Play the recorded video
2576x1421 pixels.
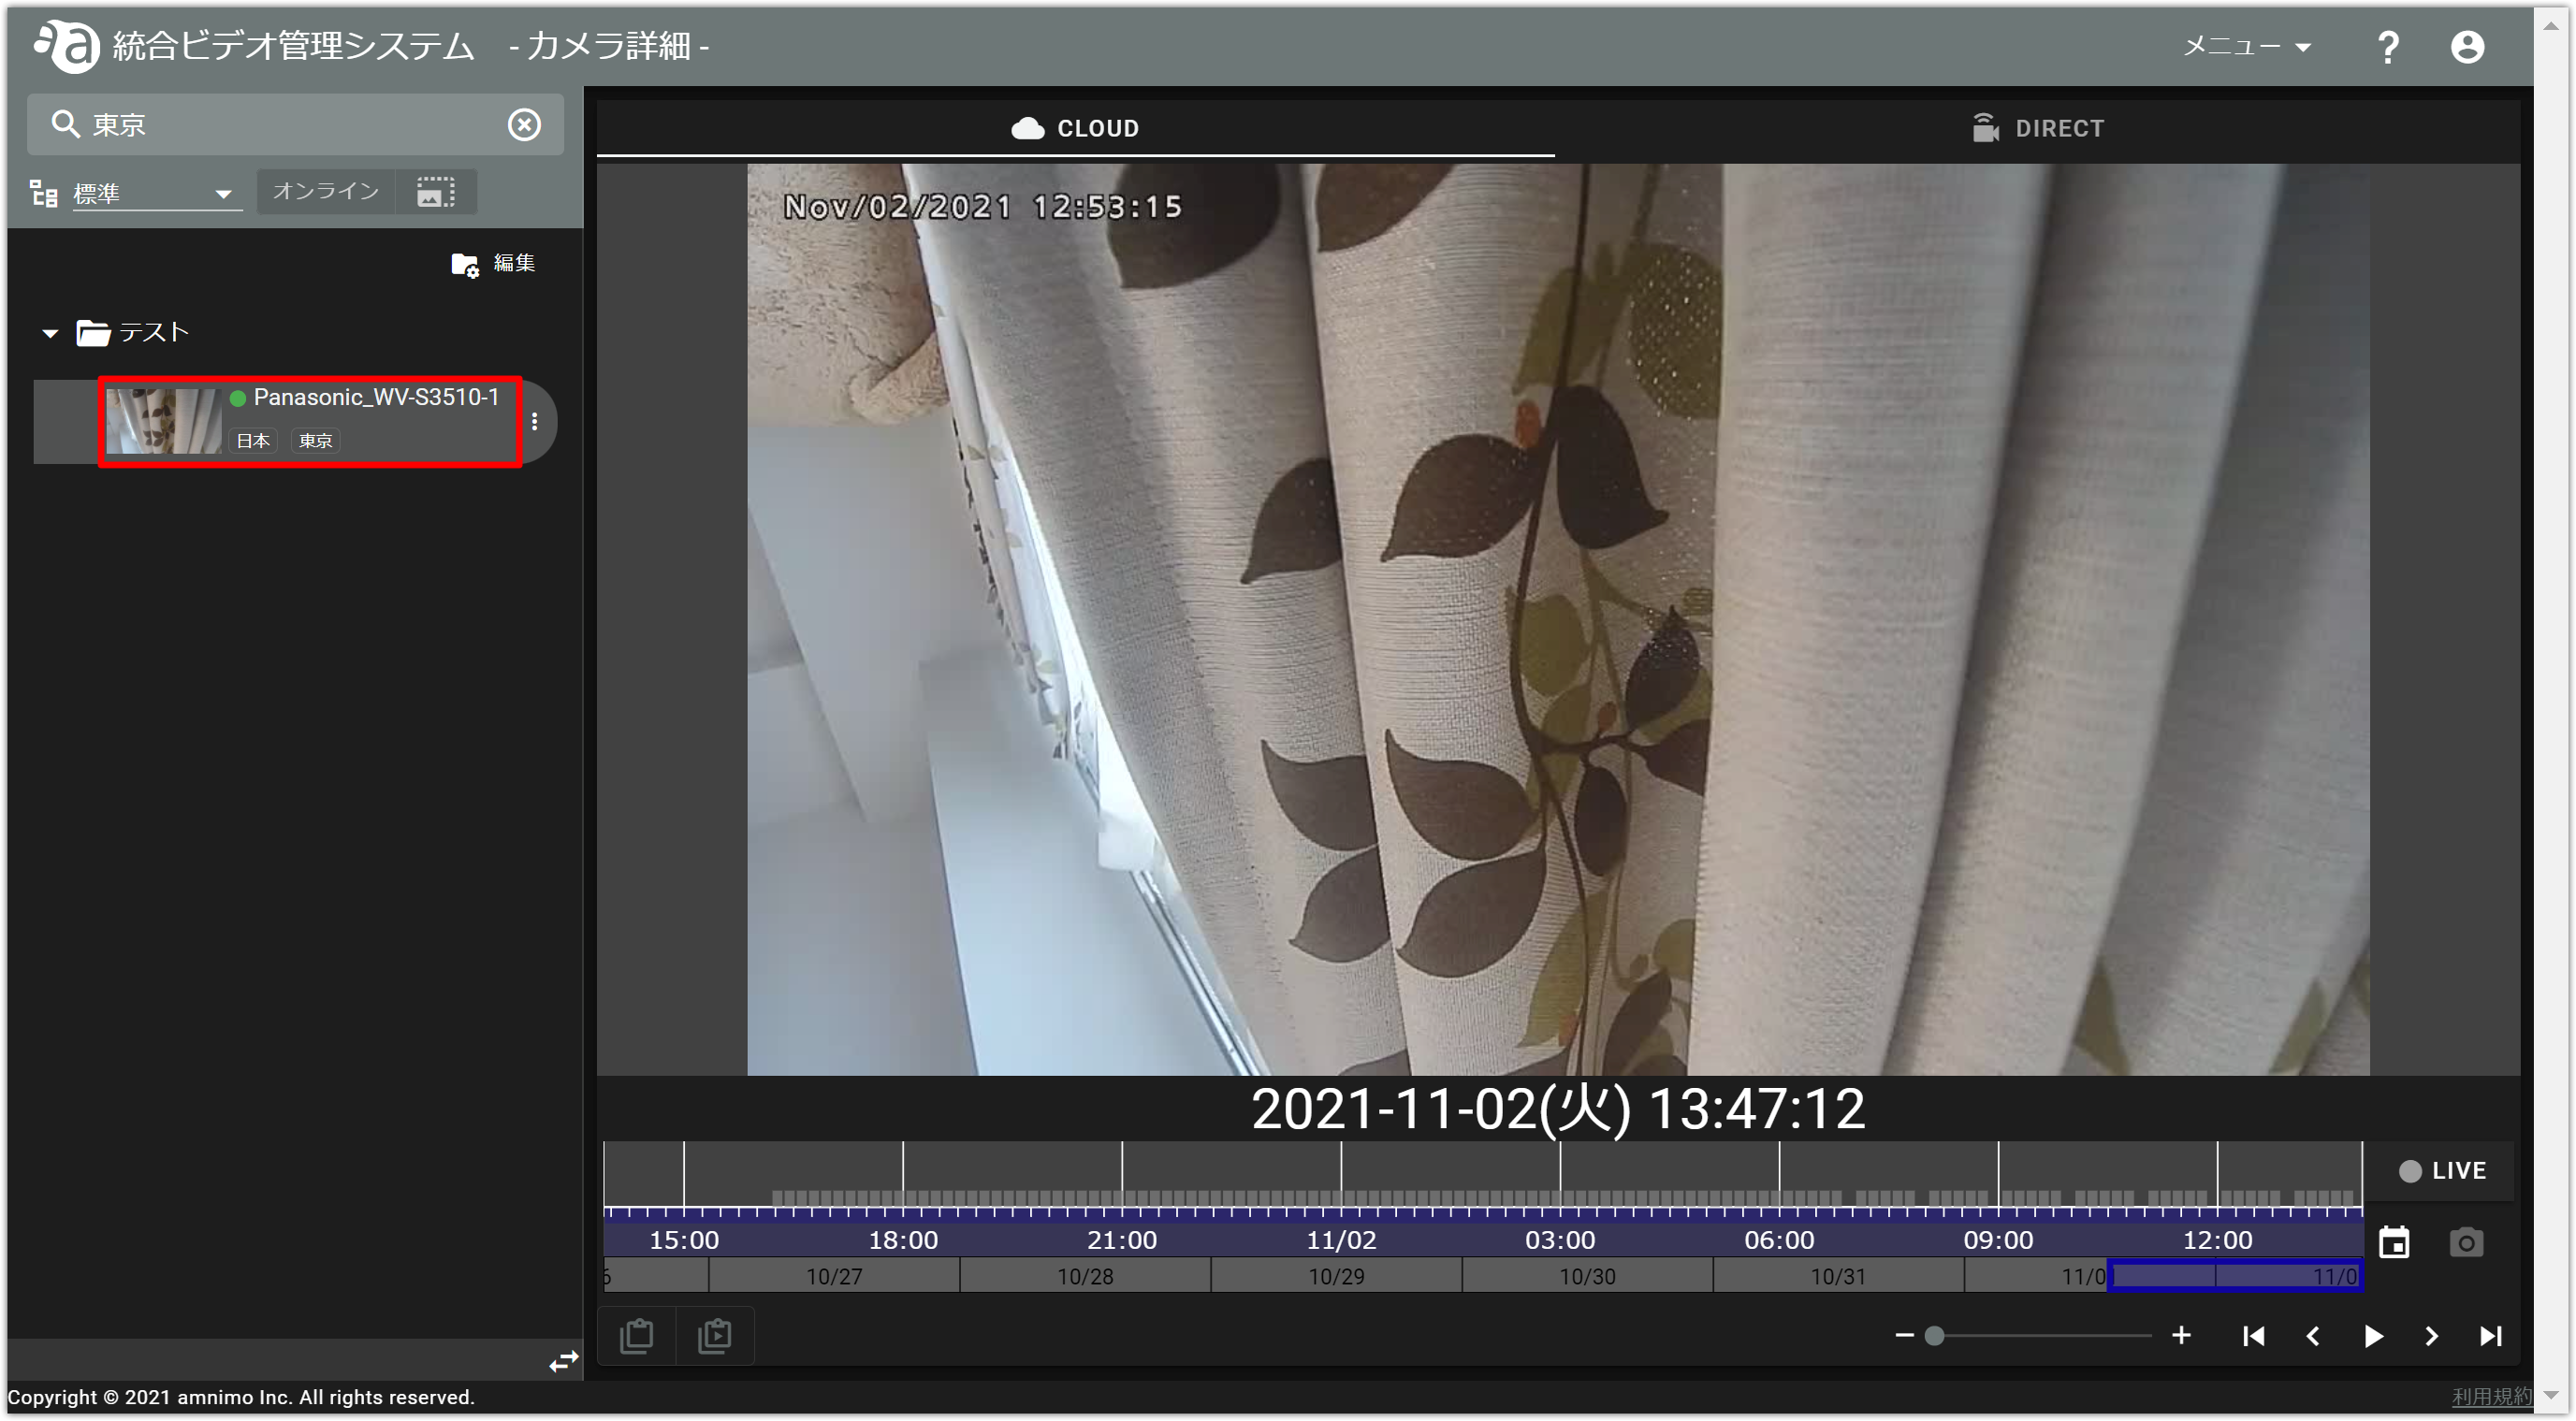(2372, 1336)
